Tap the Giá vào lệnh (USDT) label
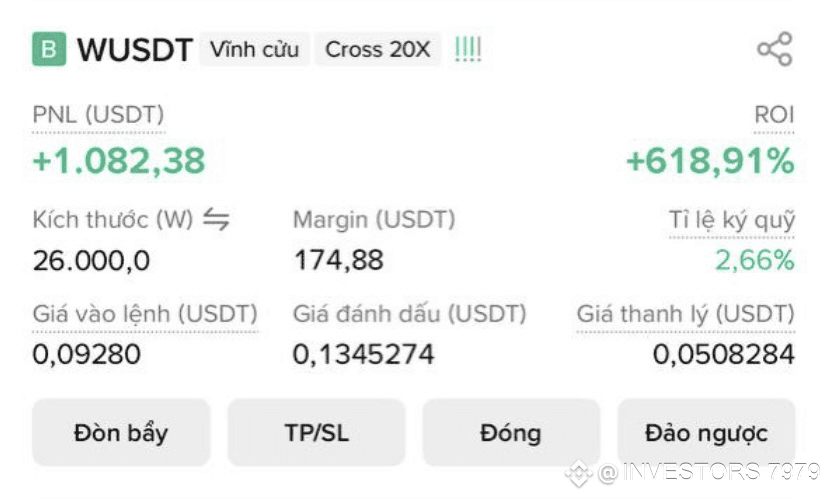This screenshot has width=828, height=499. pyautogui.click(x=145, y=314)
